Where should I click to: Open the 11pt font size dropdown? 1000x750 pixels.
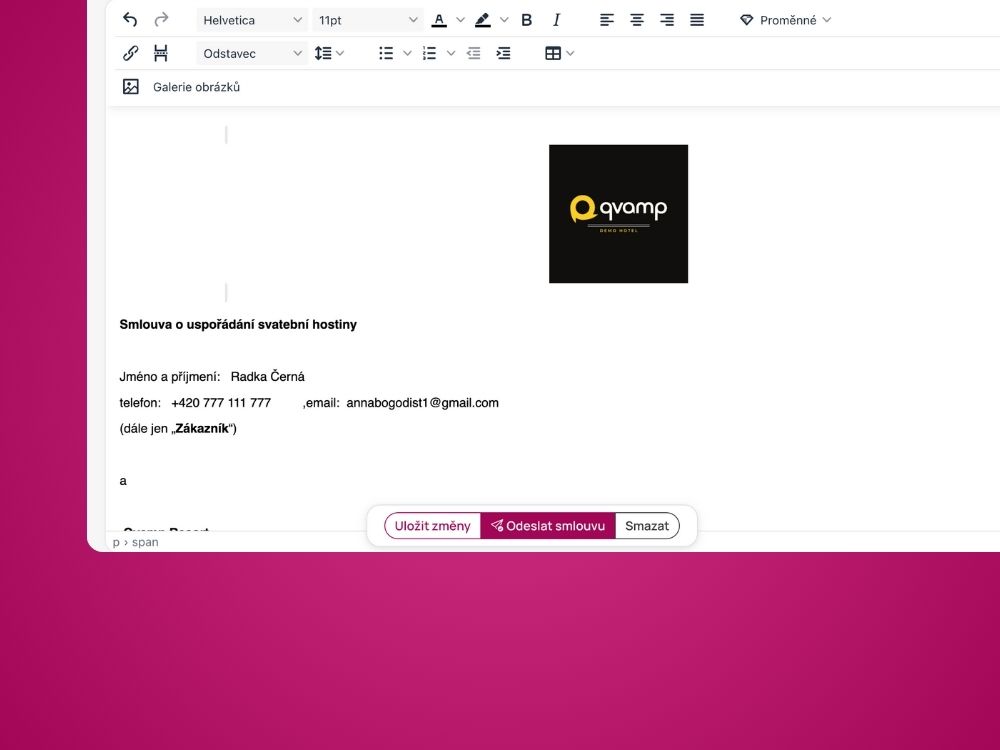pyautogui.click(x=368, y=20)
